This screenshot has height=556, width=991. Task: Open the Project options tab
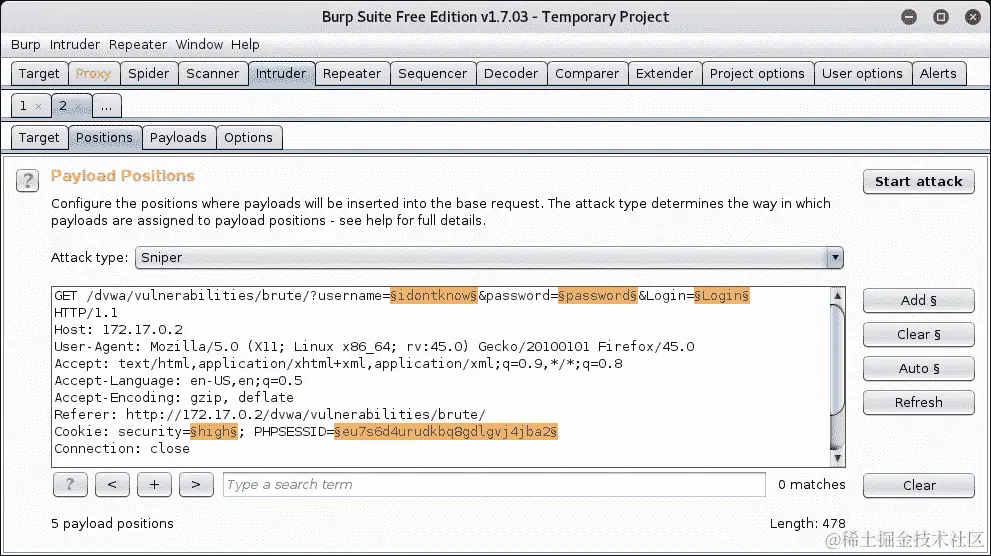pyautogui.click(x=757, y=73)
